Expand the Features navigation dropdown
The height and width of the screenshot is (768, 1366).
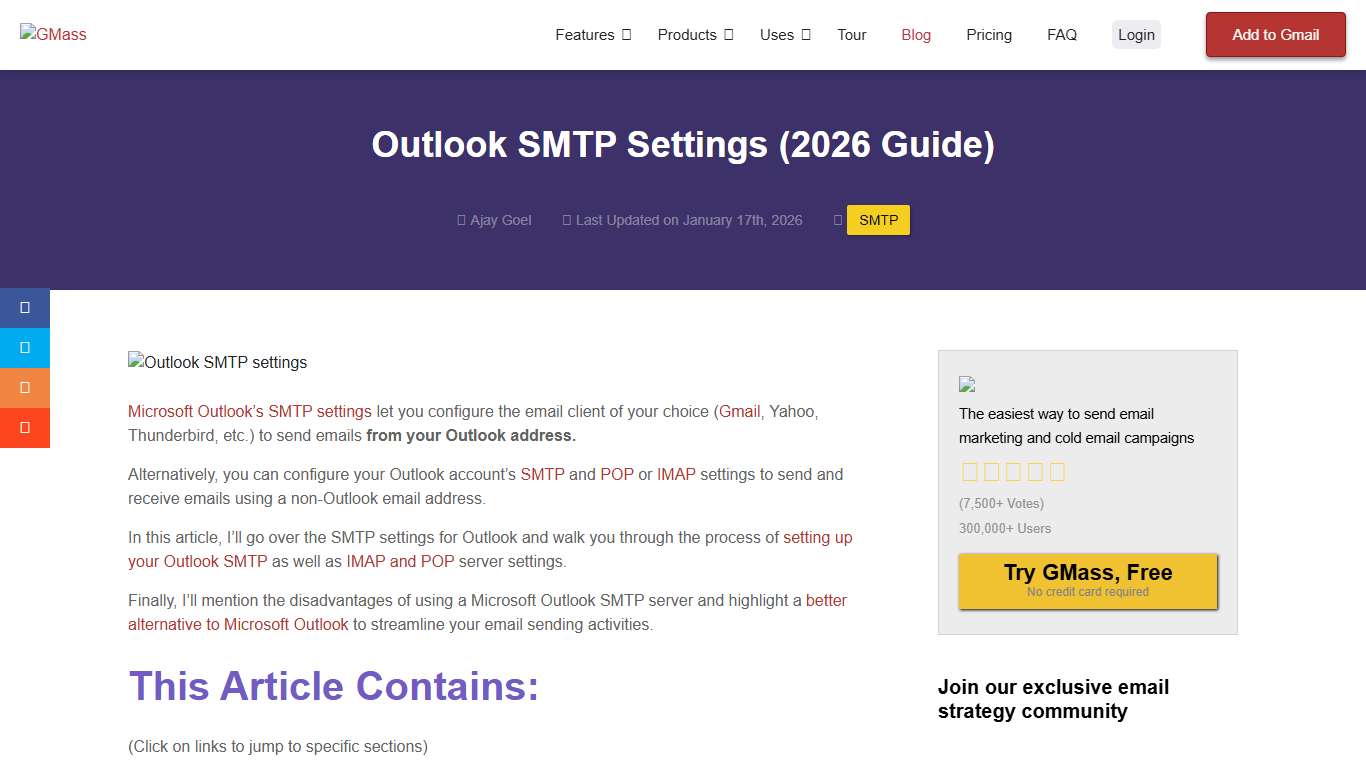592,34
